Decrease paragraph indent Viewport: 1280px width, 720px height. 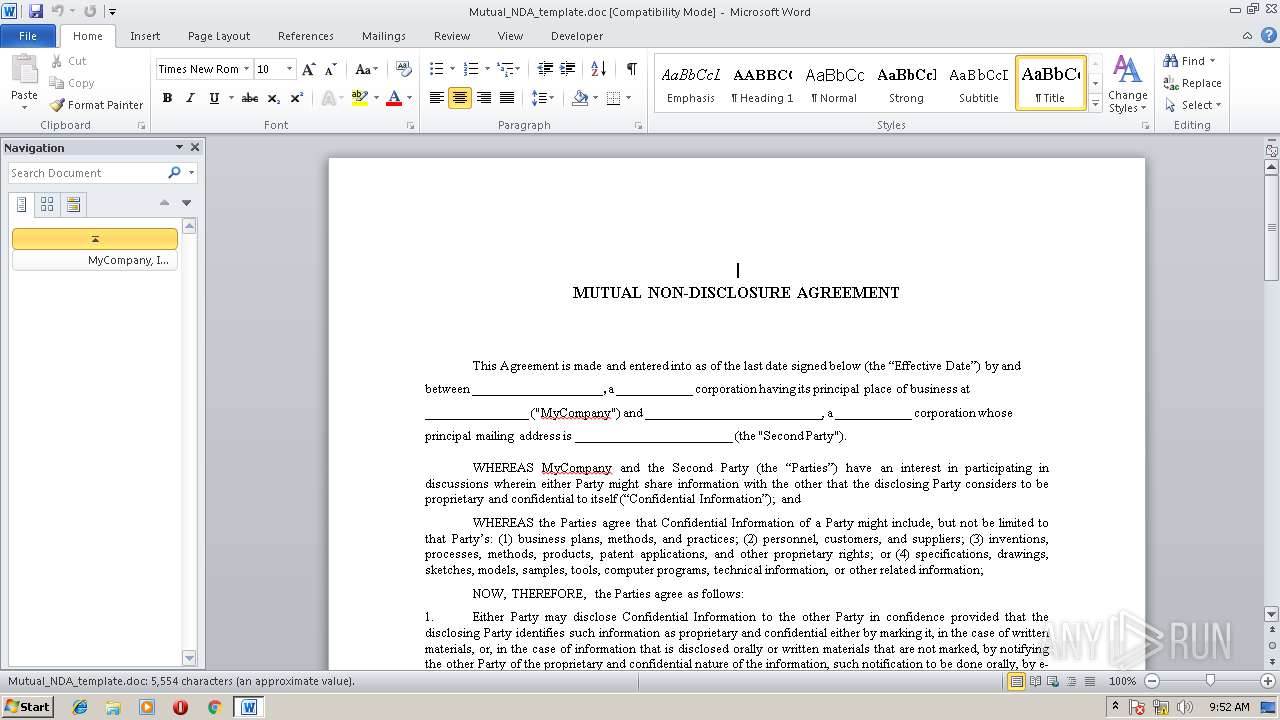click(x=545, y=69)
